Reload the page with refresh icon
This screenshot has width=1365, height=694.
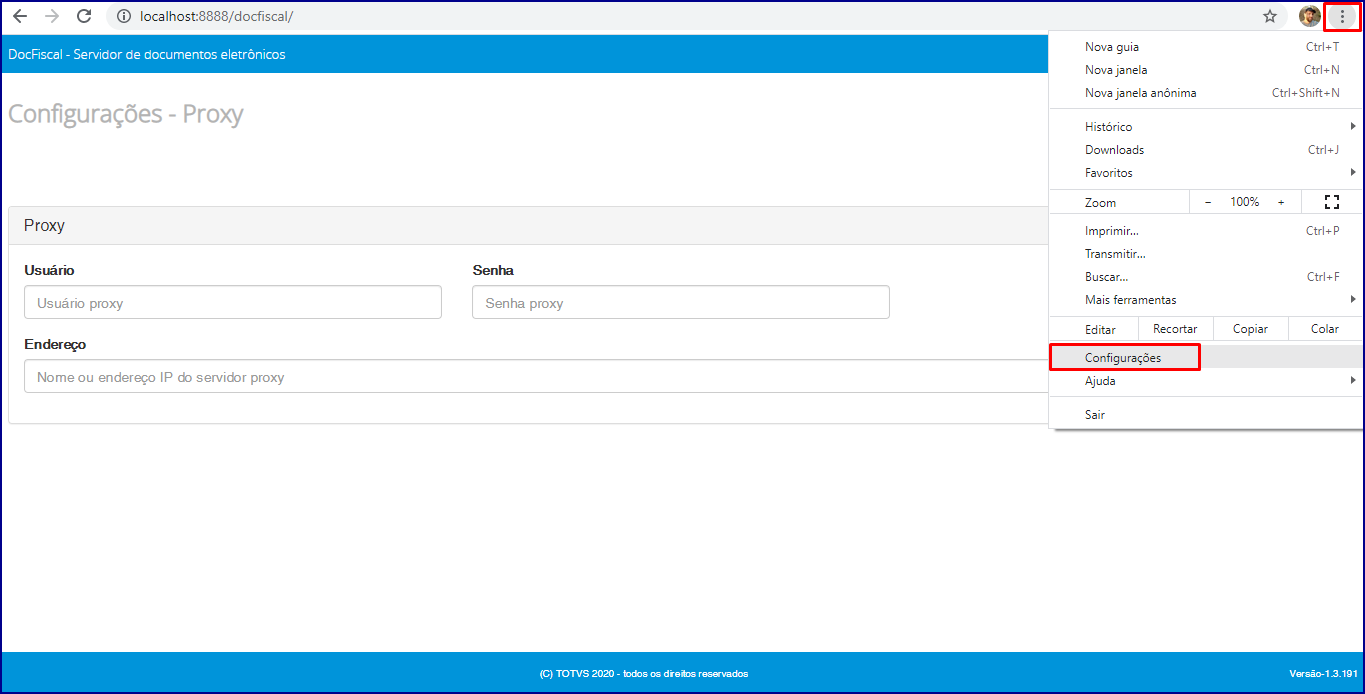(x=84, y=16)
